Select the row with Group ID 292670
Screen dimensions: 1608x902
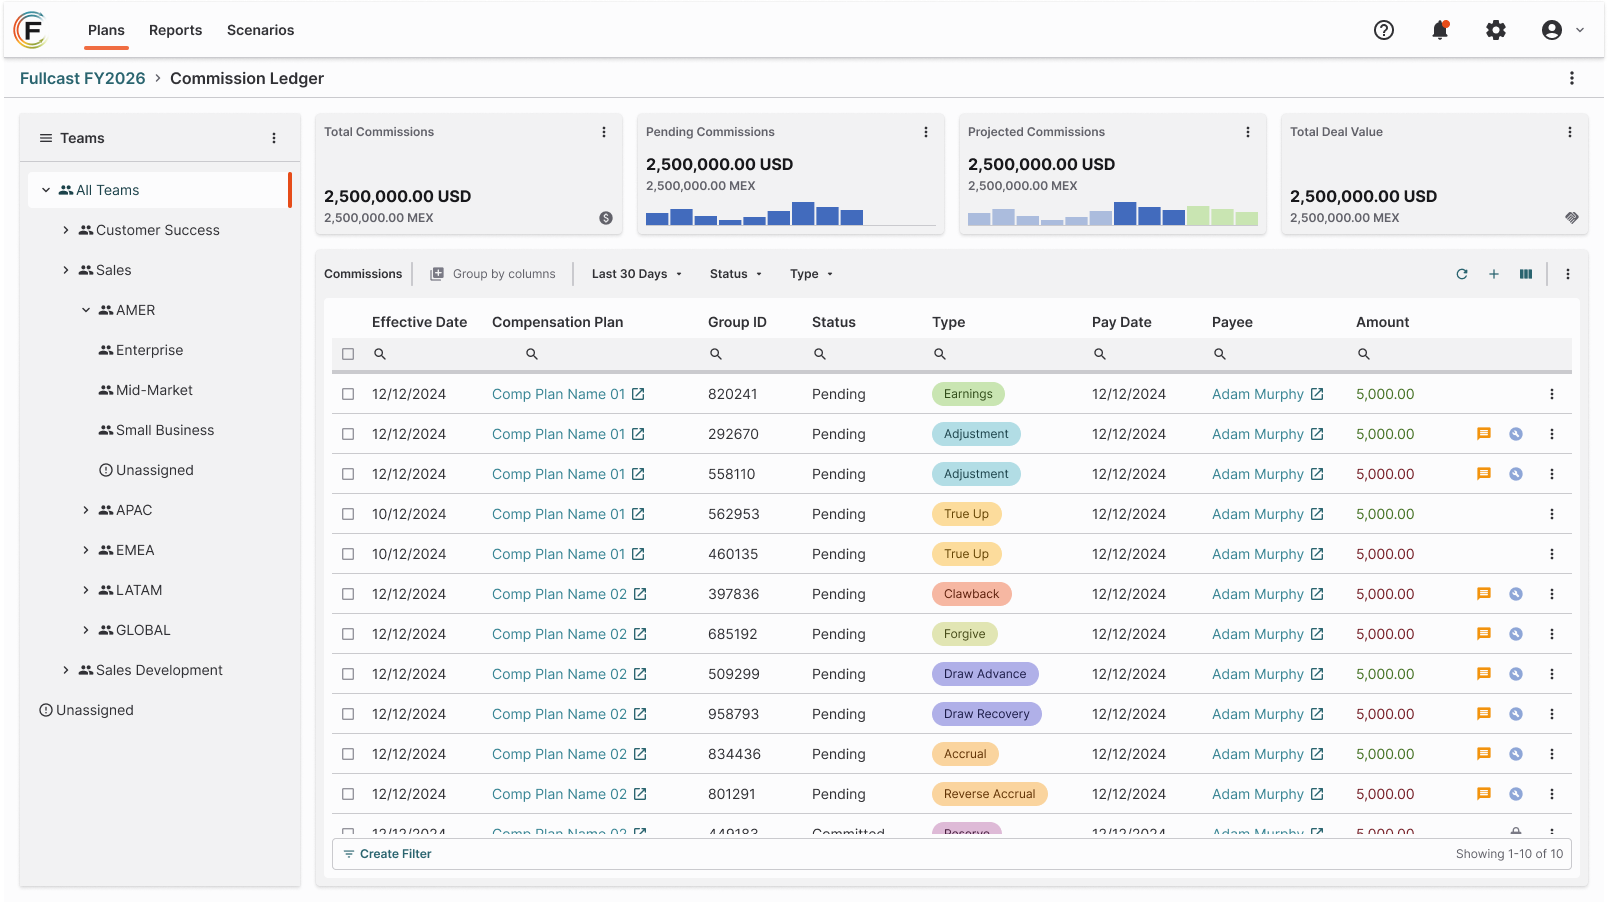[348, 434]
